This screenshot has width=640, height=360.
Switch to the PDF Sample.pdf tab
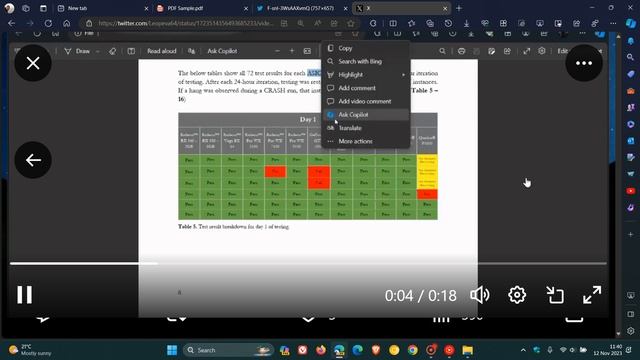(200, 8)
